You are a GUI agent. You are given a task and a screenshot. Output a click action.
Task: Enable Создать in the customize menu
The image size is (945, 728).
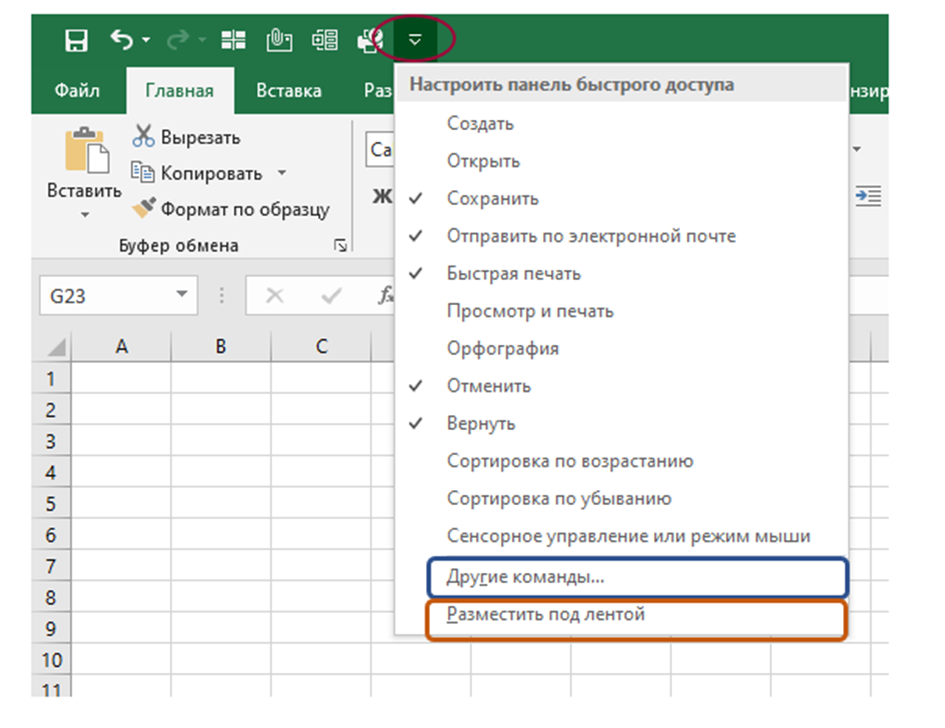tap(622, 124)
